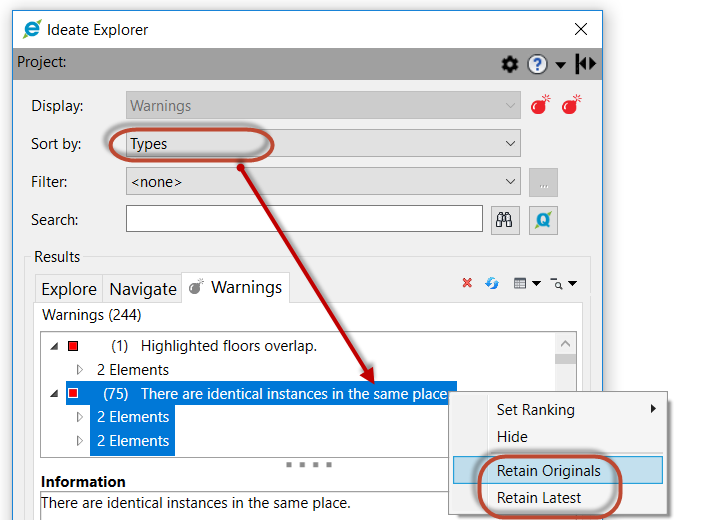
Task: Expand 2 Elements under floors overlap
Action: tap(80, 370)
